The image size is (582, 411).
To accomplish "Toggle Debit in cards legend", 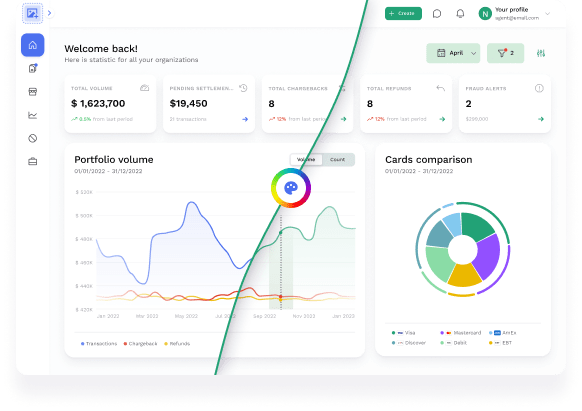I will click(454, 343).
